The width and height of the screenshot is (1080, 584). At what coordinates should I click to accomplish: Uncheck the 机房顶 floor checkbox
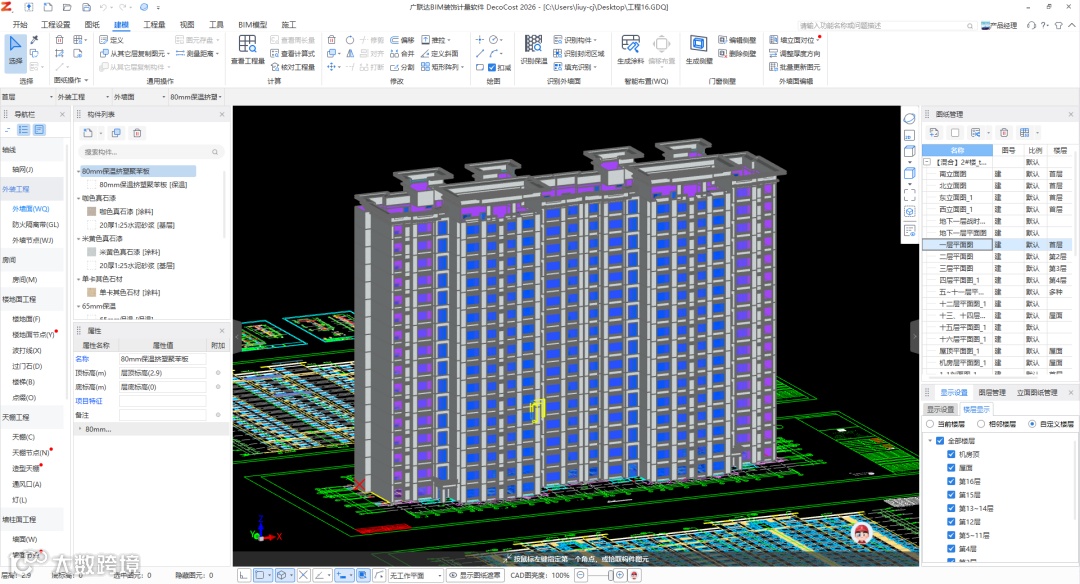pos(951,455)
